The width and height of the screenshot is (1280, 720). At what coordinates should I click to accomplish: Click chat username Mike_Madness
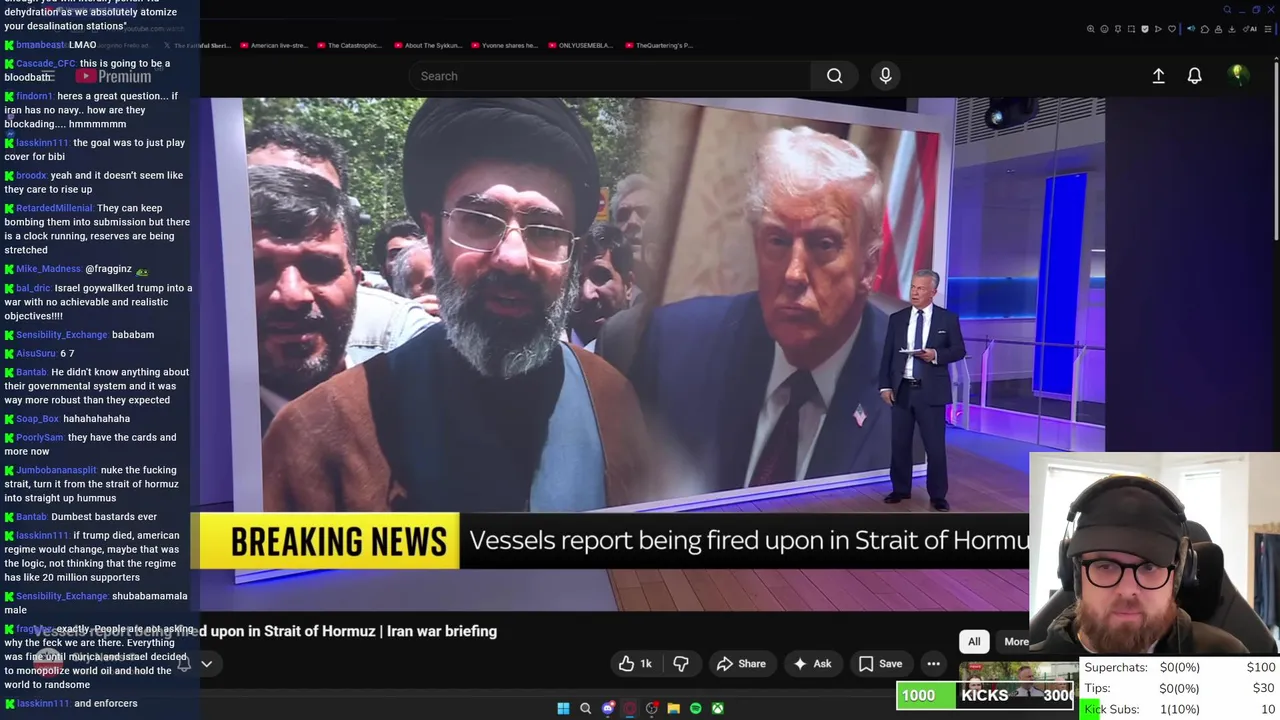(48, 269)
